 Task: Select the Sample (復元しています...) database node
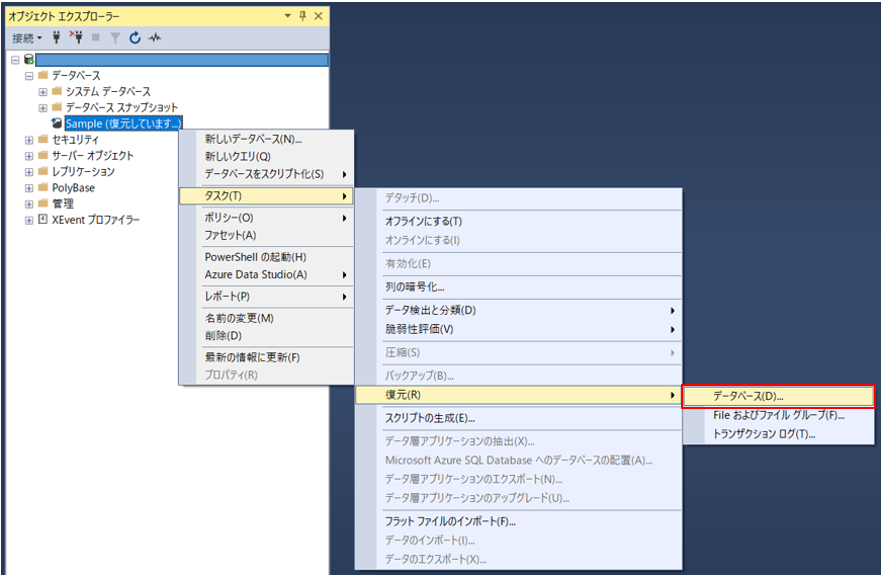[123, 123]
